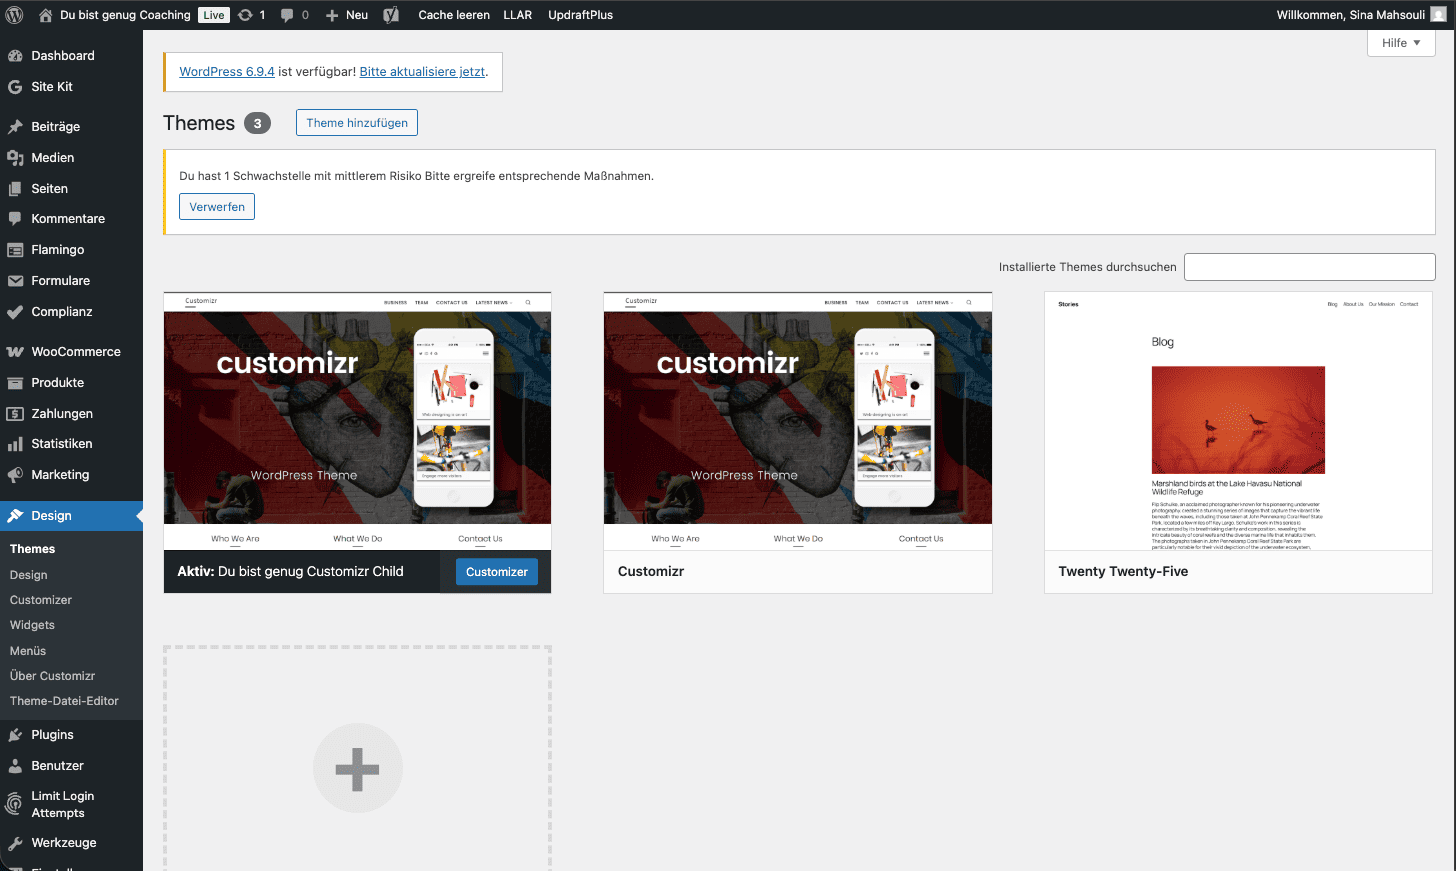
Task: Click the Plugins plug icon
Action: pos(15,735)
